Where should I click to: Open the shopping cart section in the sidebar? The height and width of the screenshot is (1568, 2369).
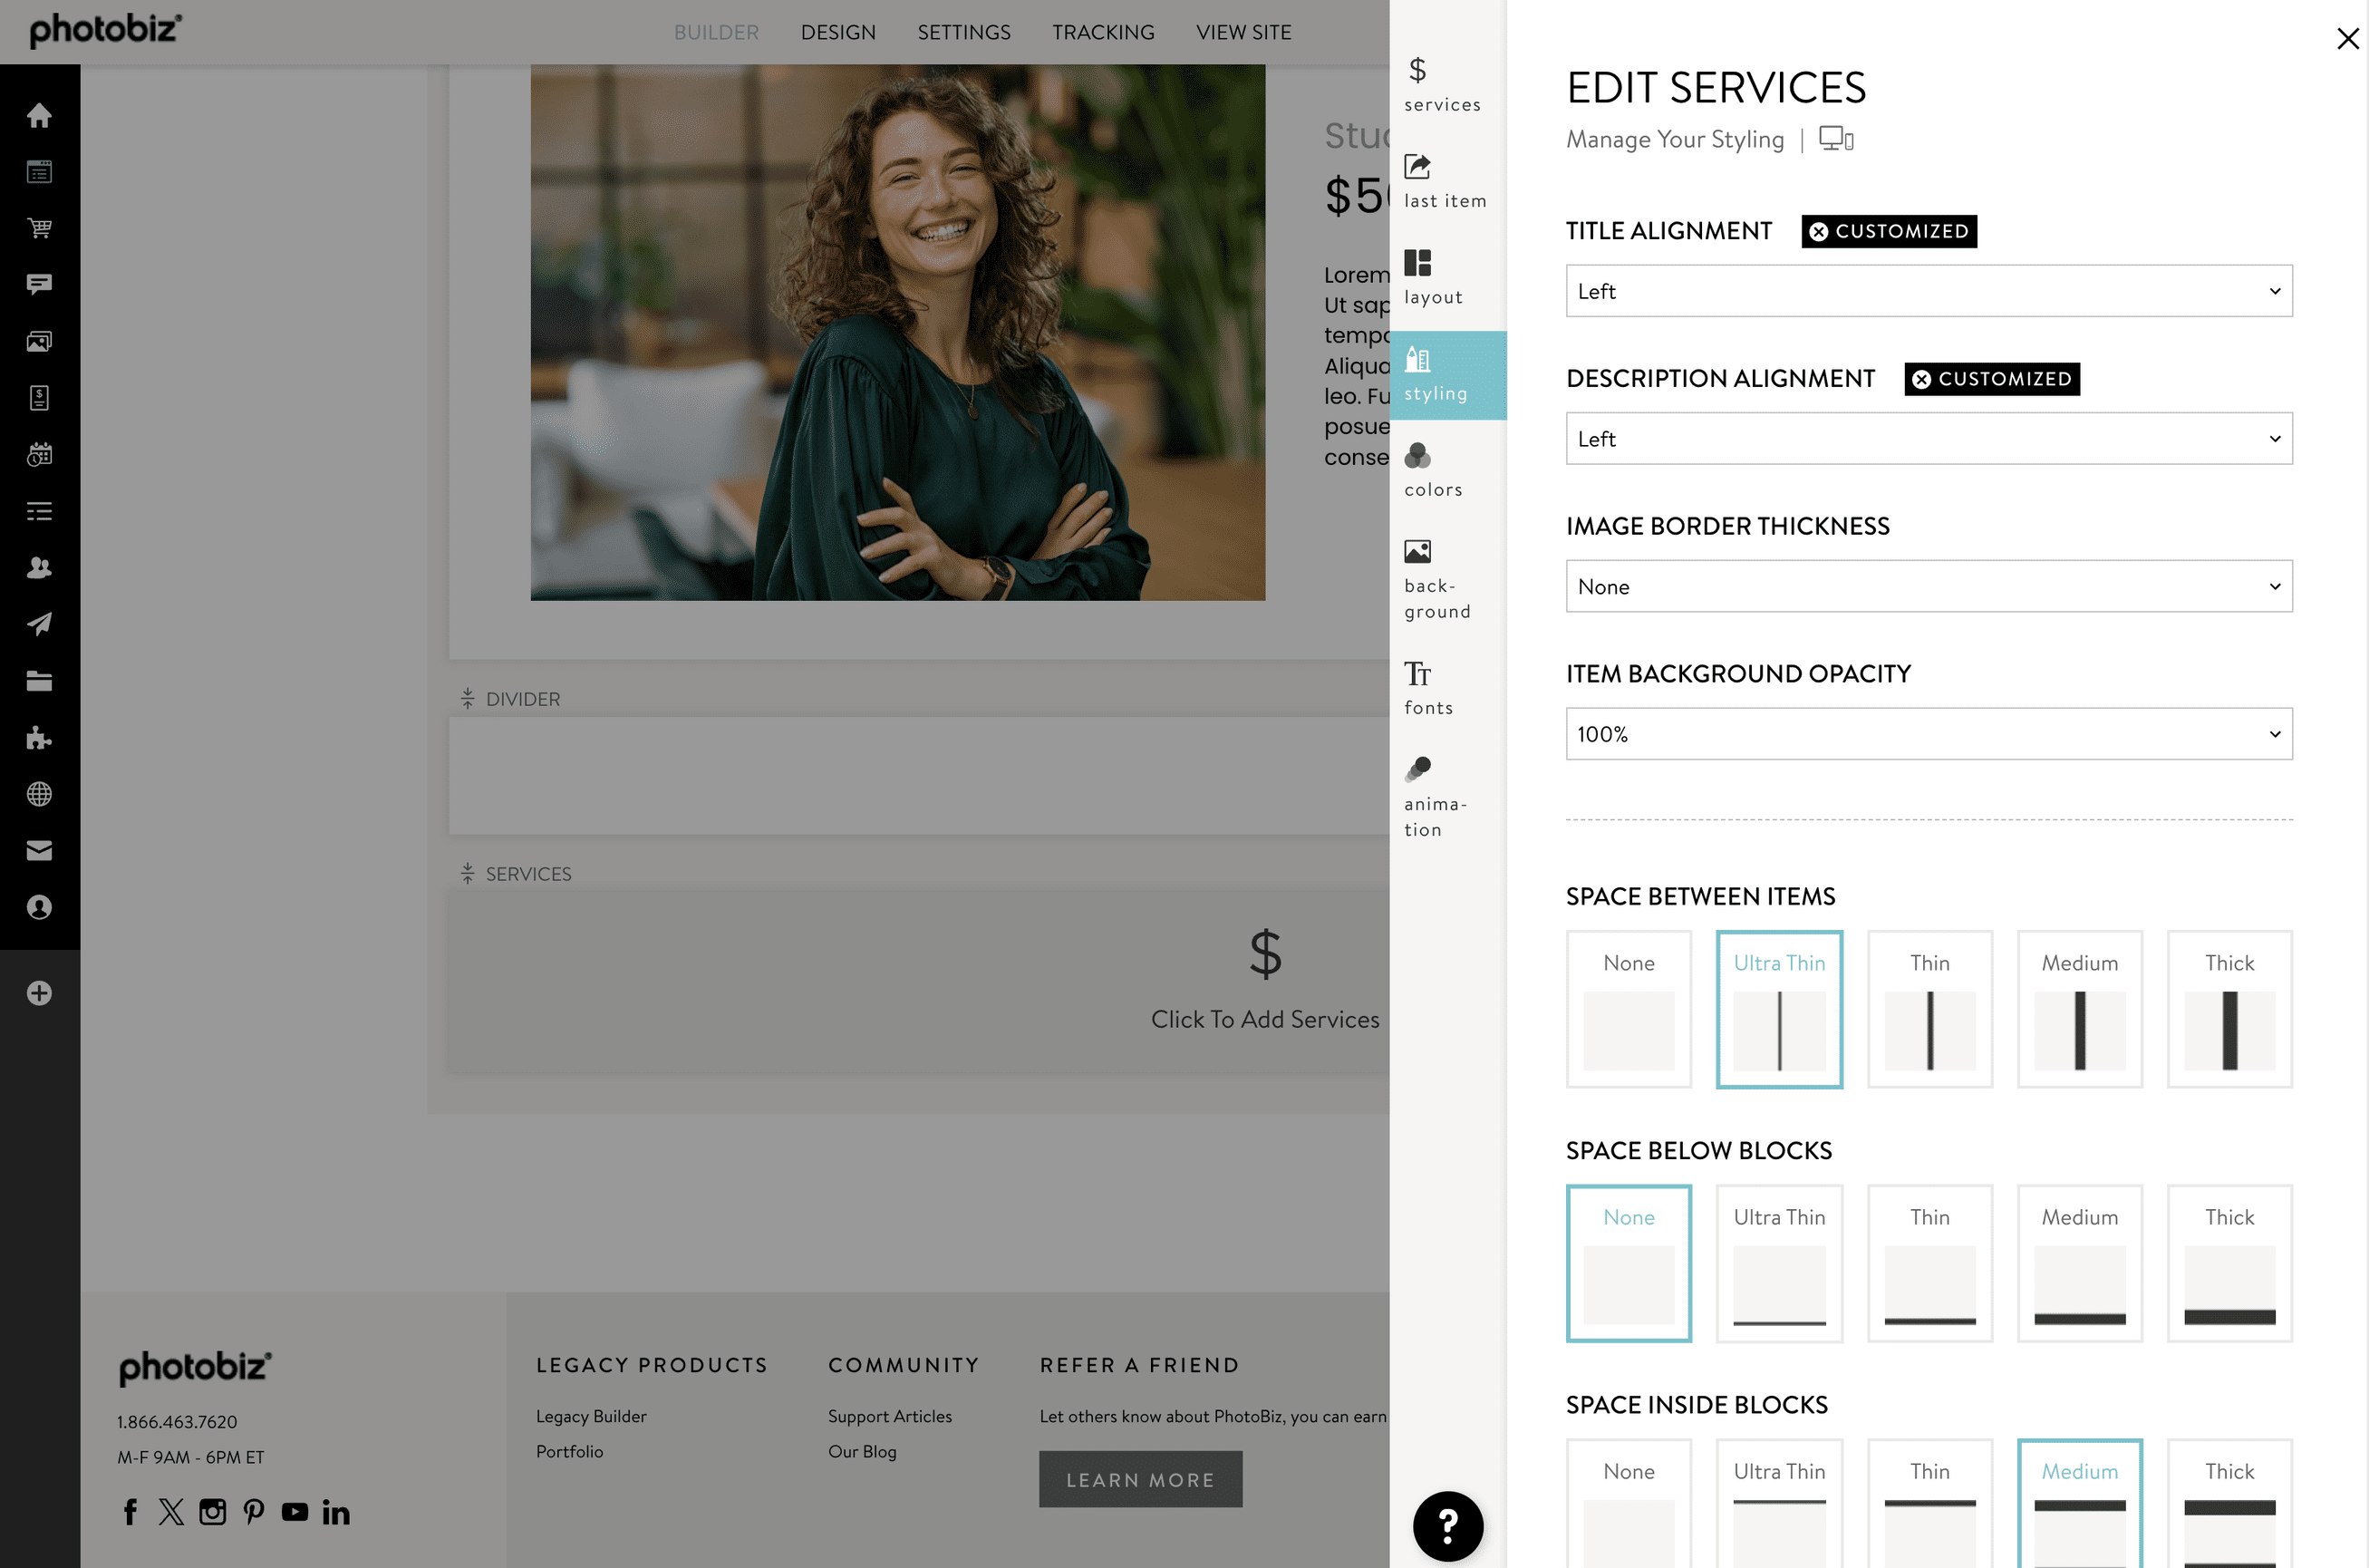[40, 228]
